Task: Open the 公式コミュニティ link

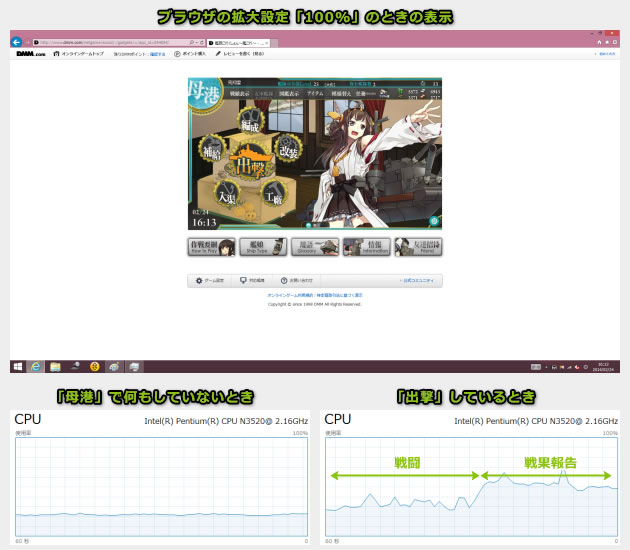Action: coord(417,280)
